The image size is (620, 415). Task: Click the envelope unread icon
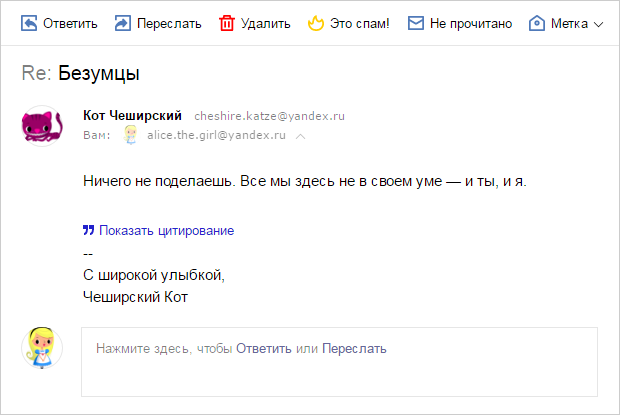coord(416,23)
